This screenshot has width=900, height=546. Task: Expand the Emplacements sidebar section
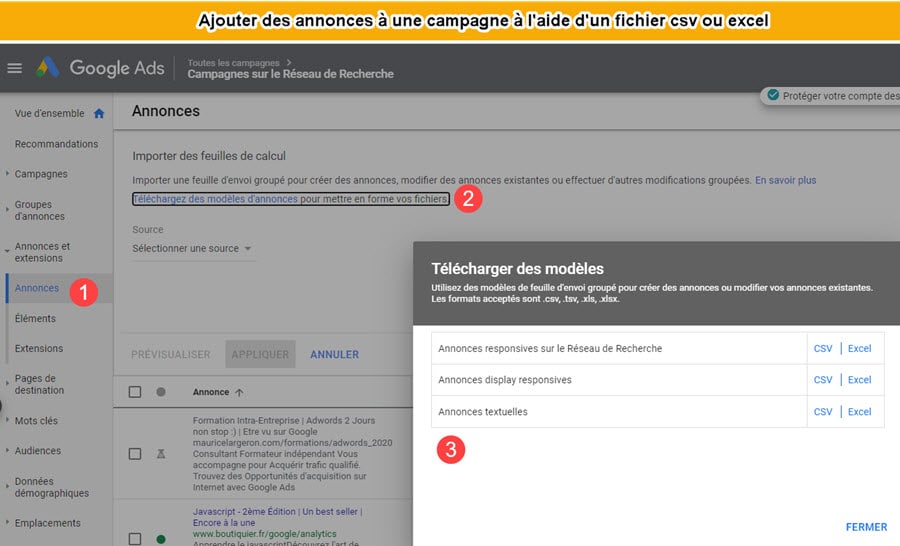[x=7, y=522]
